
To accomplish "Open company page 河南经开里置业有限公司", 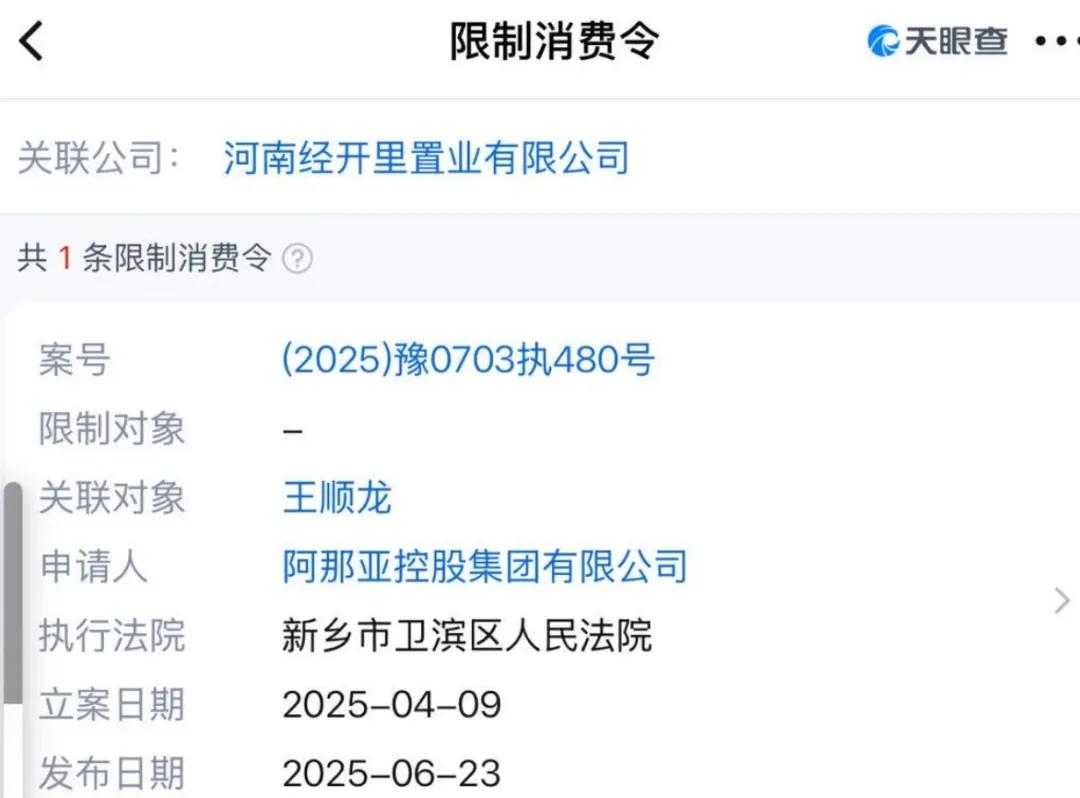I will click(x=424, y=158).
